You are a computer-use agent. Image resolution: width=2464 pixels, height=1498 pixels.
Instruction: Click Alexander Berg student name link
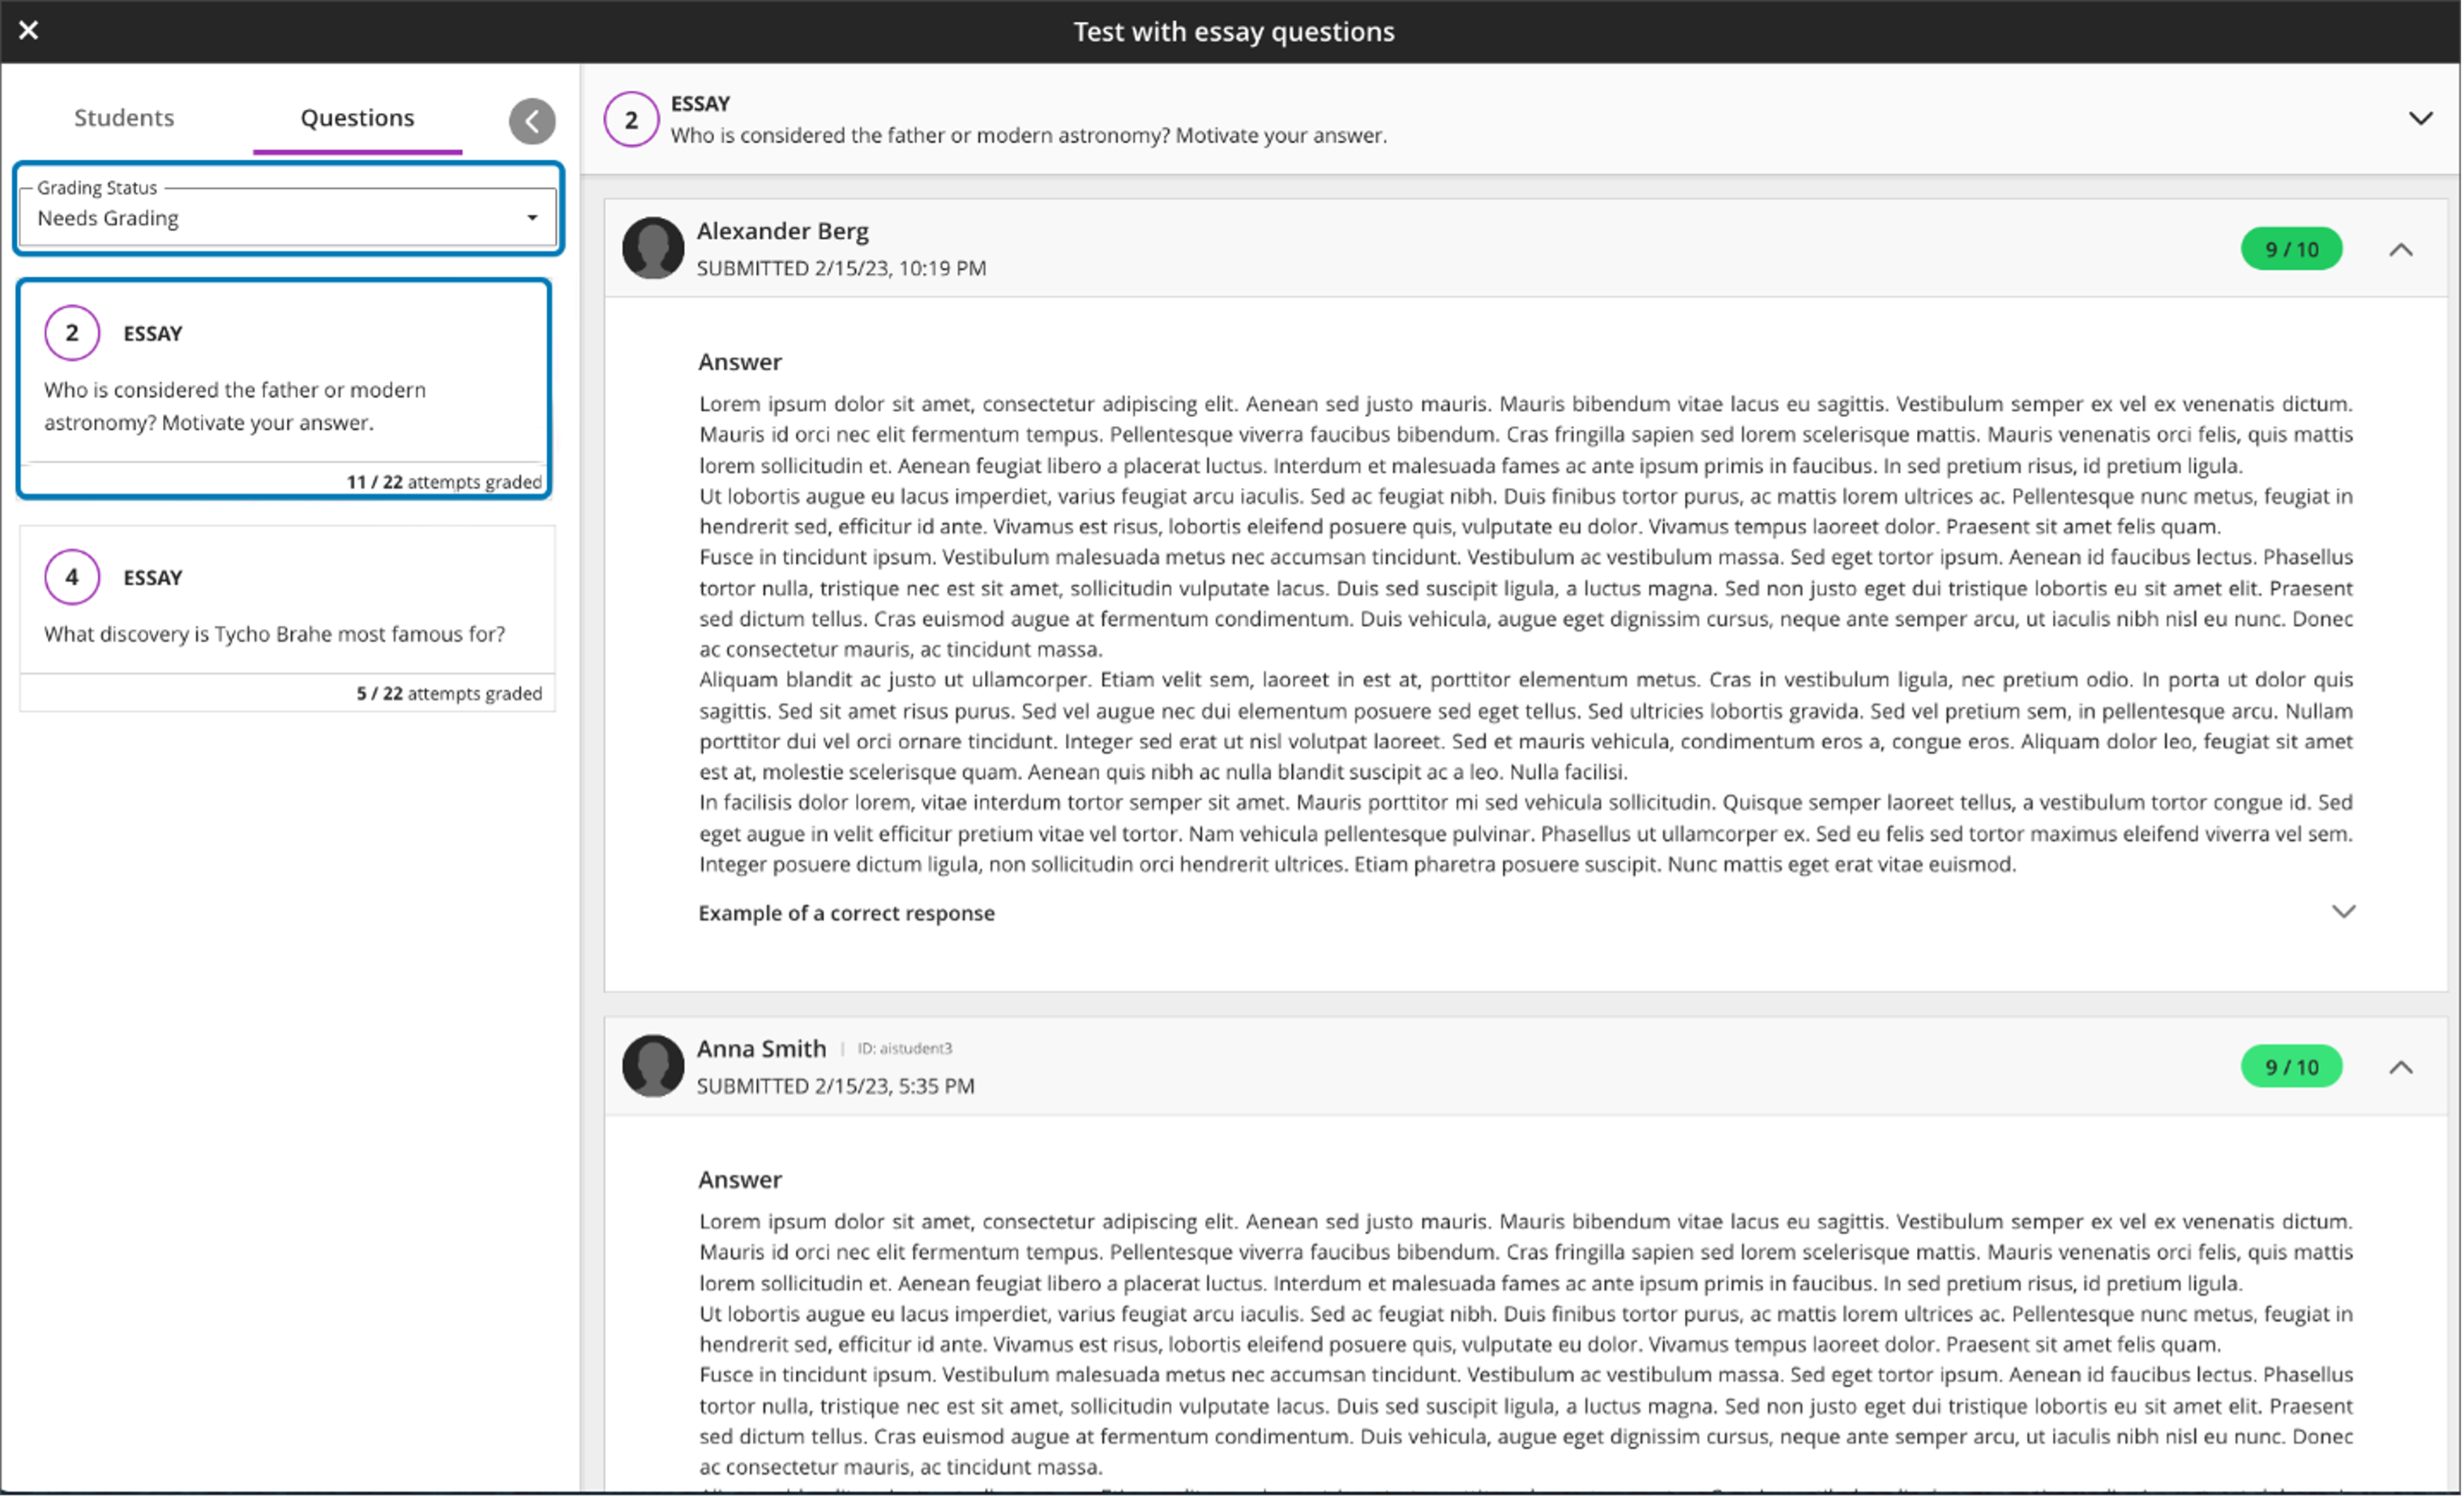[x=781, y=230]
